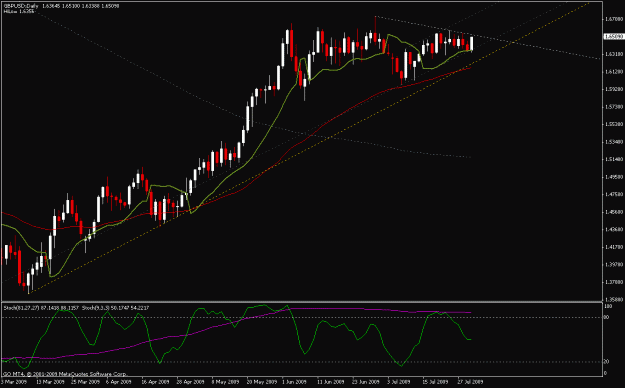The height and width of the screenshot is (388, 625).
Task: Click the 1.49580 price axis label
Action: click(x=614, y=177)
